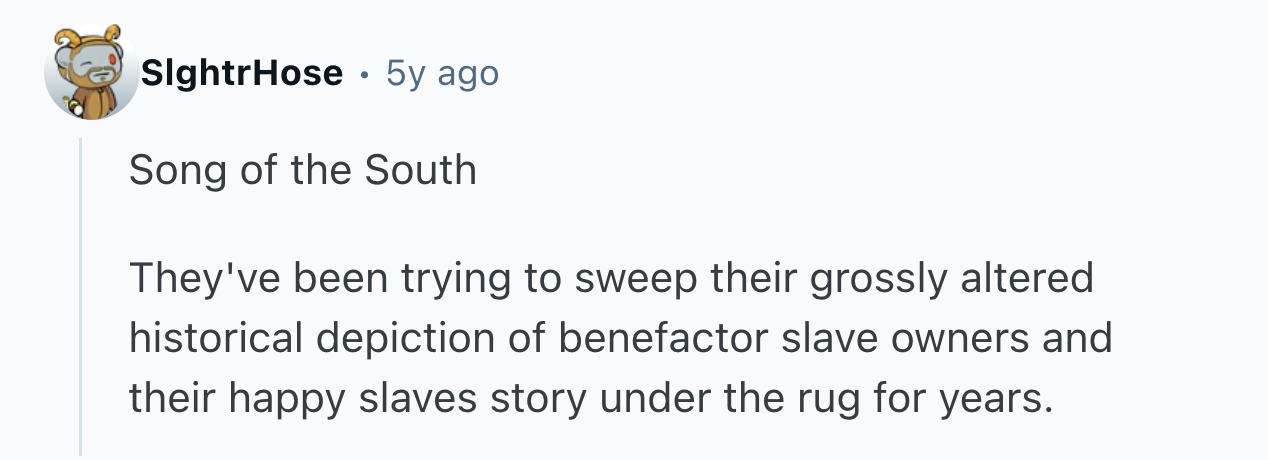Open SlghtrHose's avatar profile picture

[91, 73]
